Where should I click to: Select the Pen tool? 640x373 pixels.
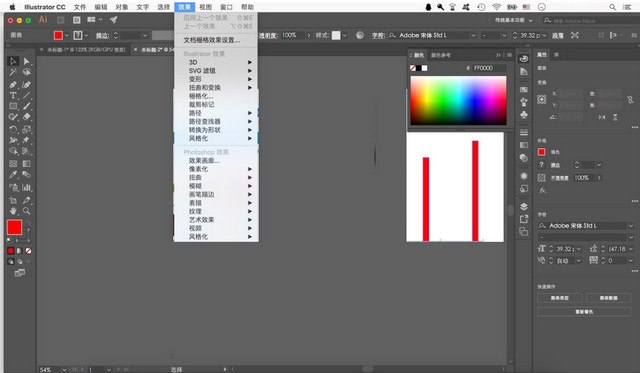(13, 84)
